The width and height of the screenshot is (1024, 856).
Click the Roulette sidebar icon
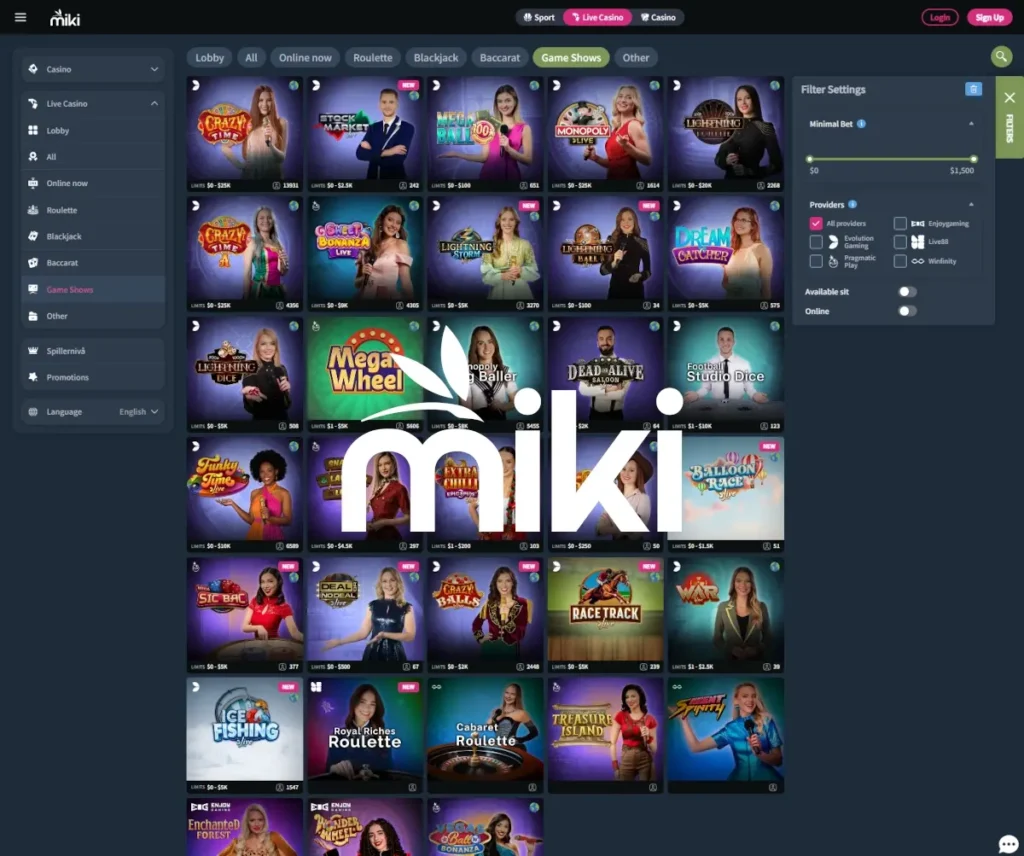pos(33,210)
